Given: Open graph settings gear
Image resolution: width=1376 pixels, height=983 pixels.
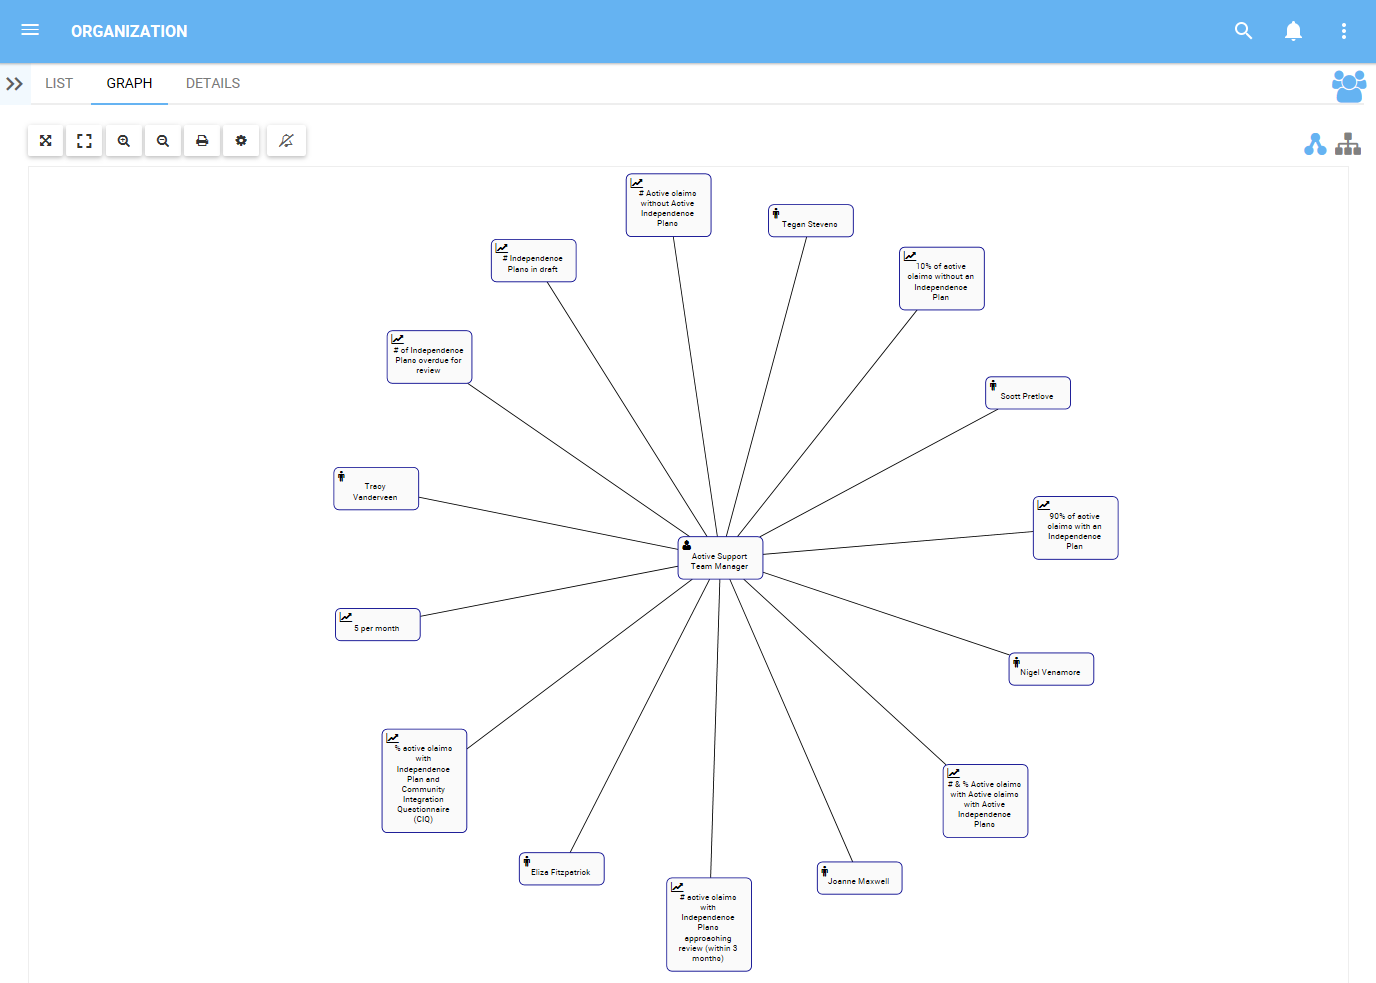Looking at the screenshot, I should [x=241, y=141].
